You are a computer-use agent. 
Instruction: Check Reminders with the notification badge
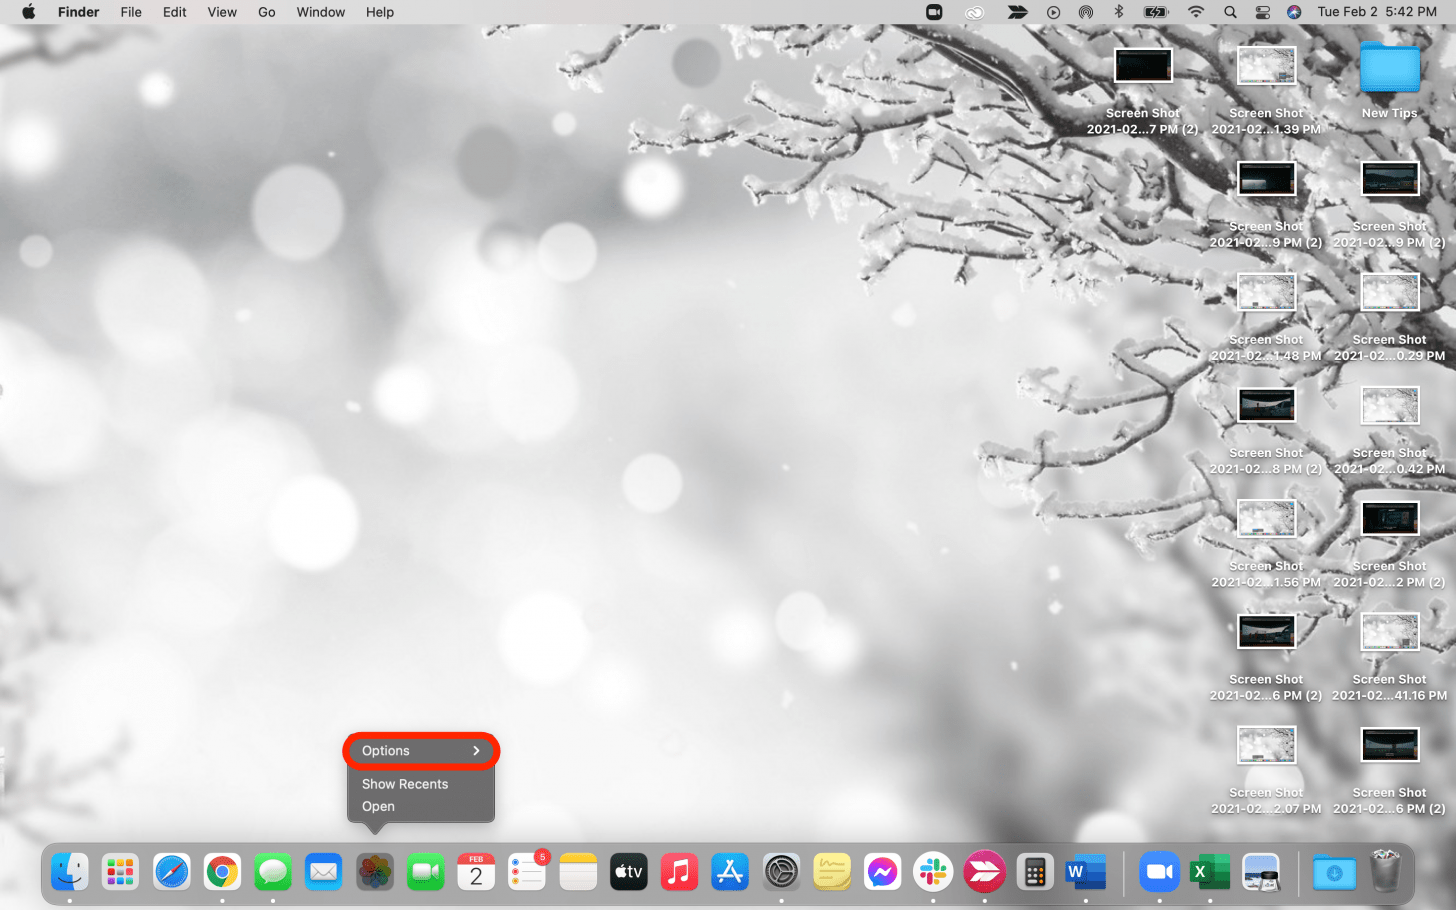(x=527, y=871)
